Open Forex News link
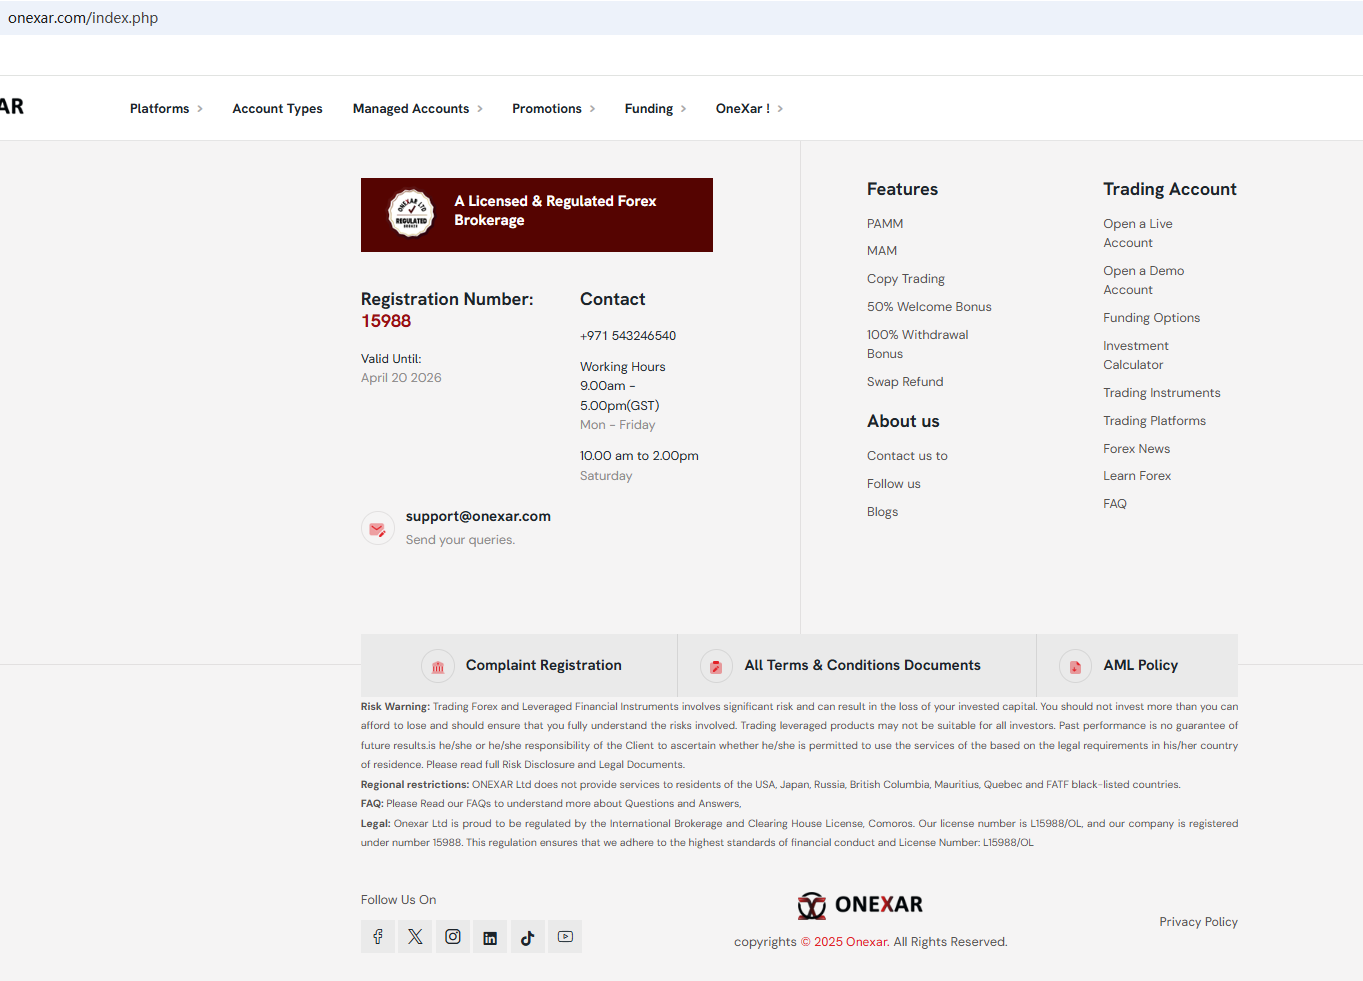This screenshot has height=981, width=1363. coord(1136,449)
